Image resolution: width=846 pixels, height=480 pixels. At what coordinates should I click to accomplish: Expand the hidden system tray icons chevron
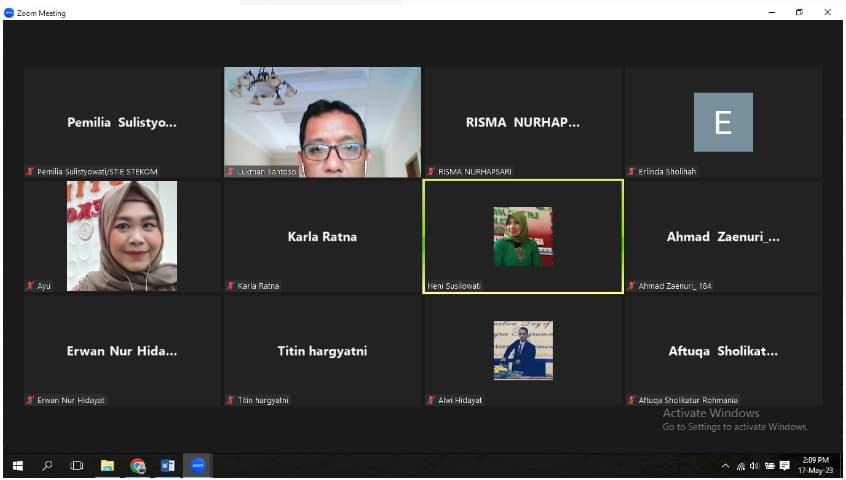click(x=726, y=466)
